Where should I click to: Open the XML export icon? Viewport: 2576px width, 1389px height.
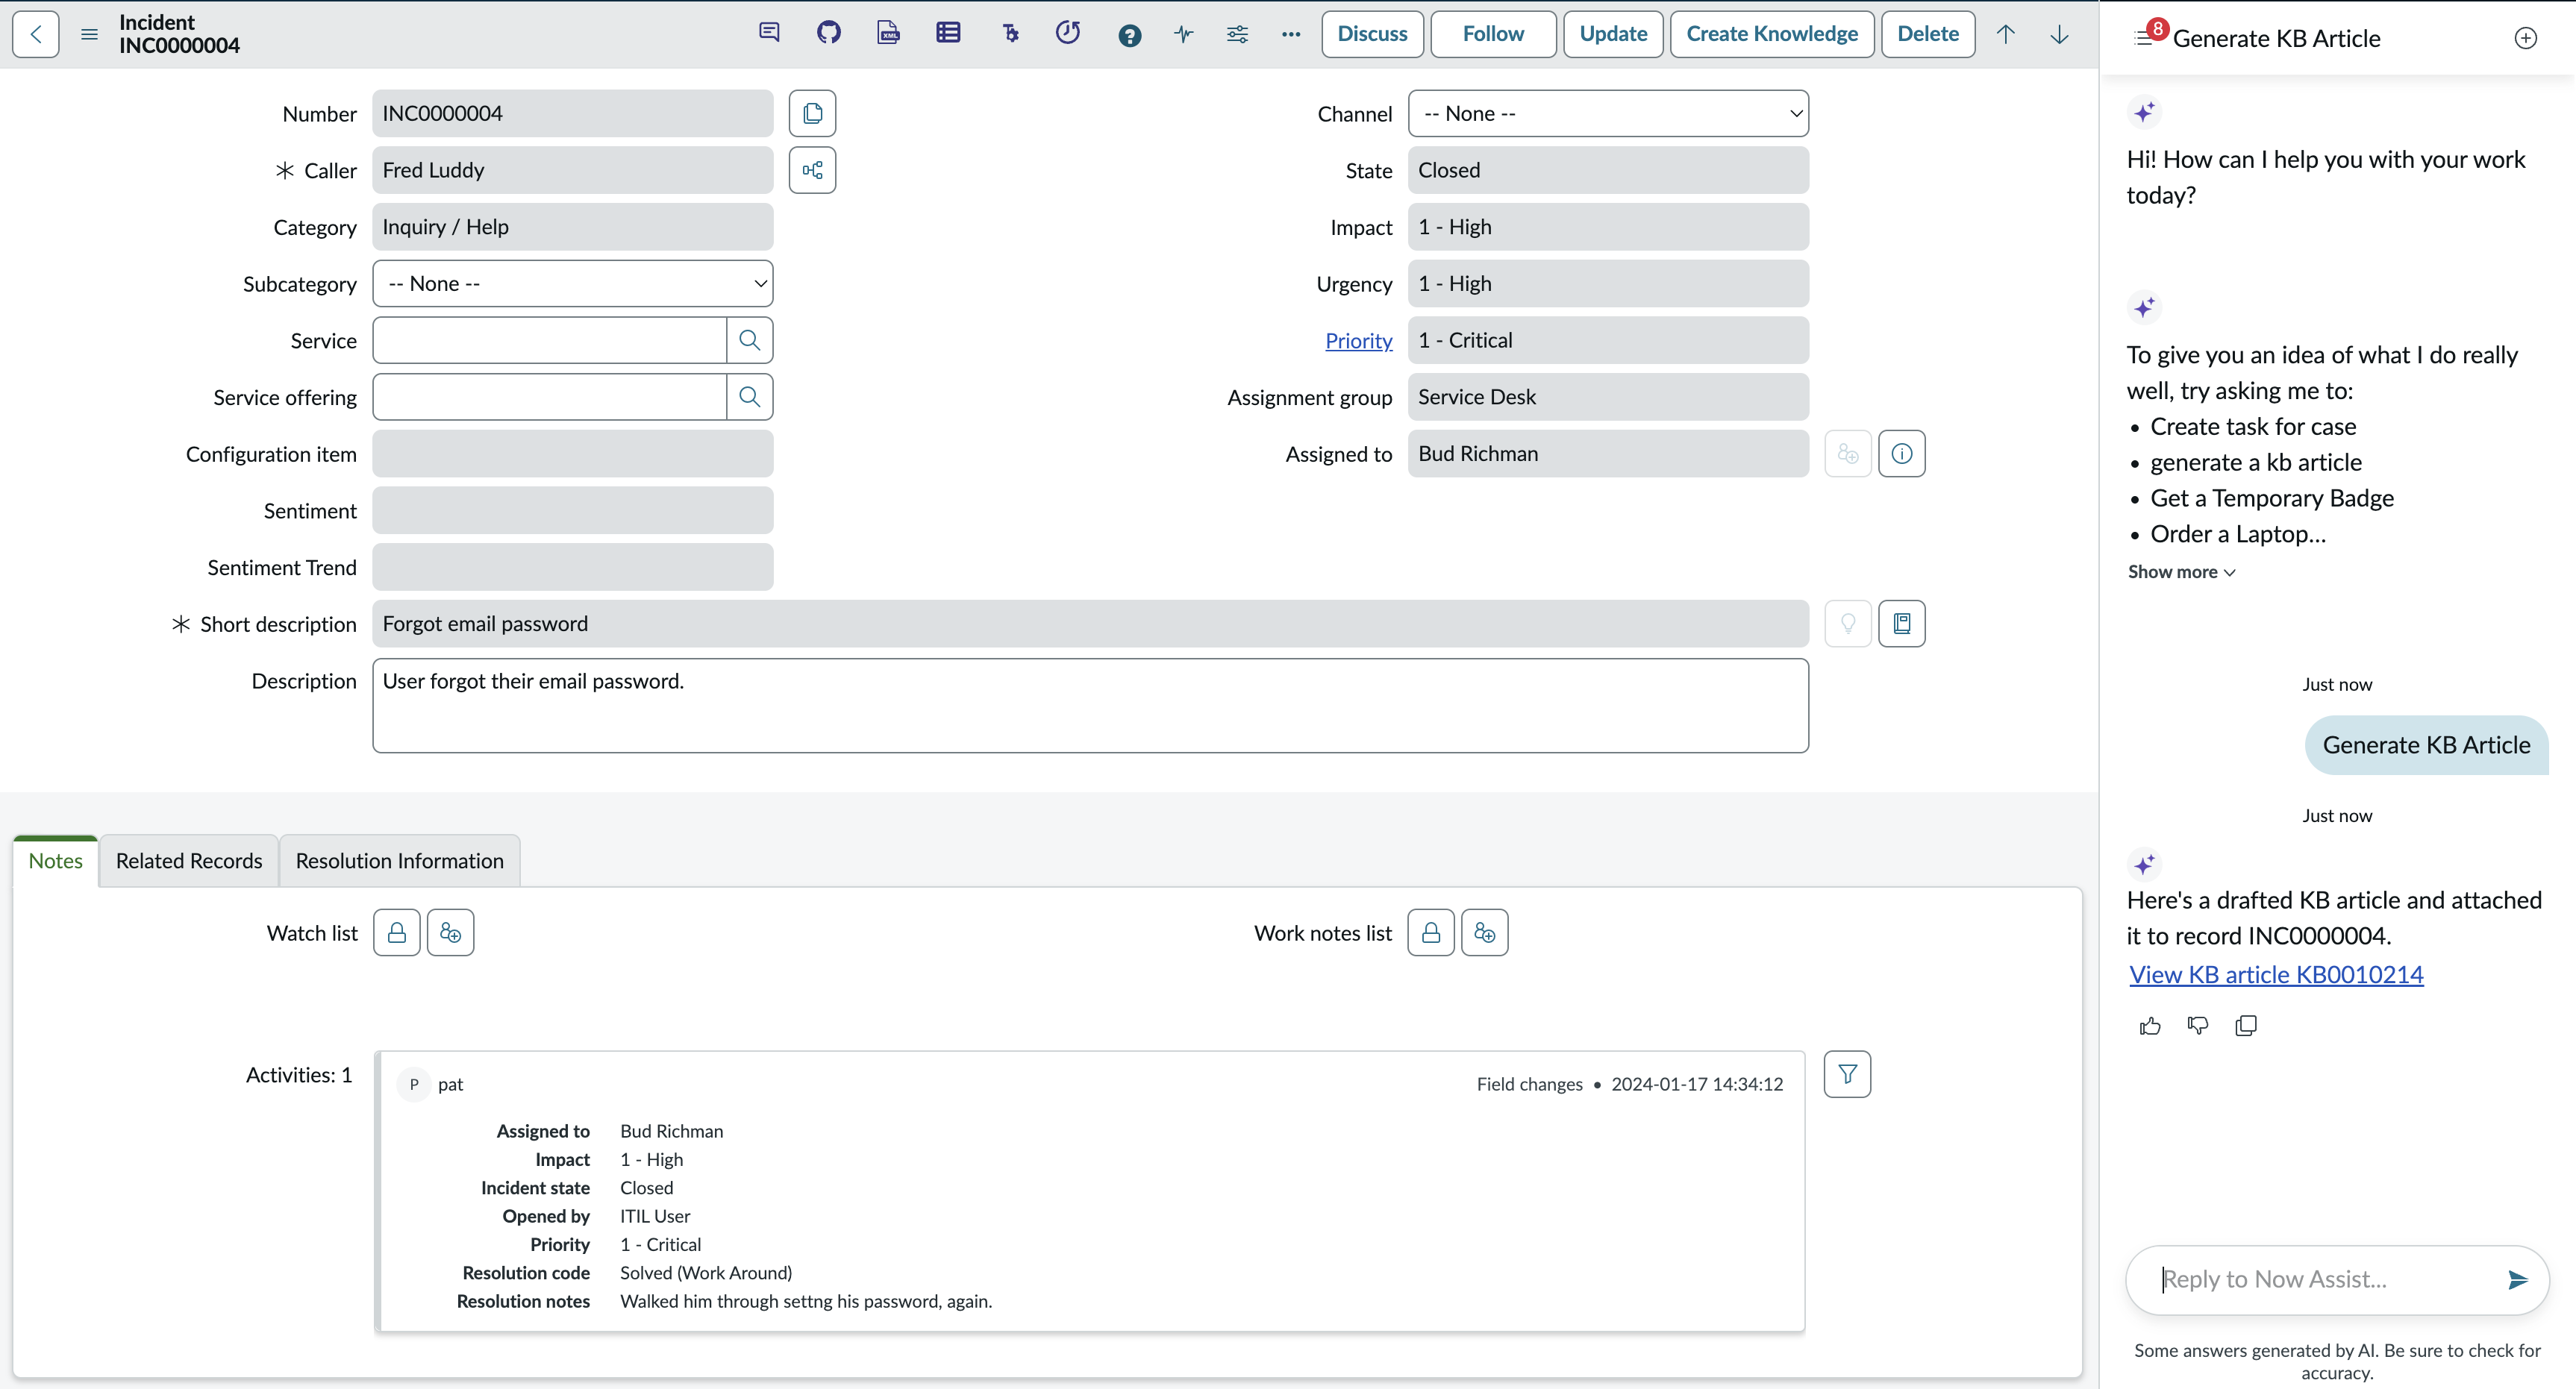pos(888,33)
